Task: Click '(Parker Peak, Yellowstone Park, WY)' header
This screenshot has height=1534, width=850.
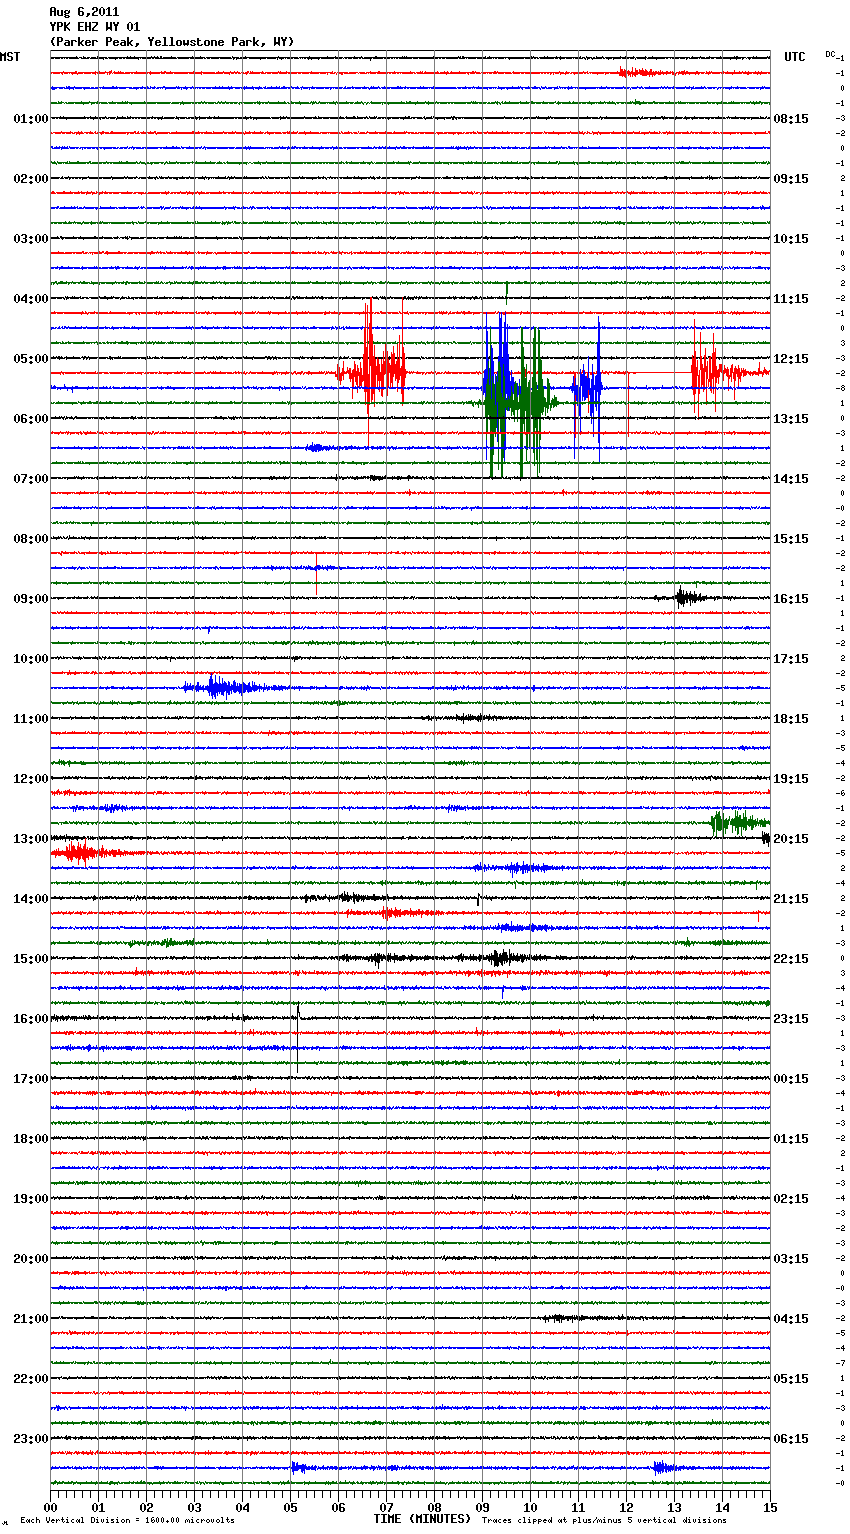Action: [171, 42]
